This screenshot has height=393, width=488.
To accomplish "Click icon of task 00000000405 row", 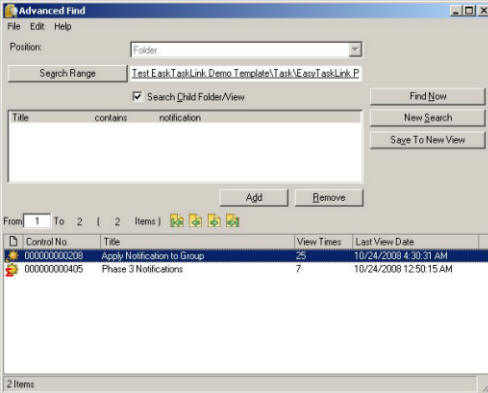I will point(12,269).
